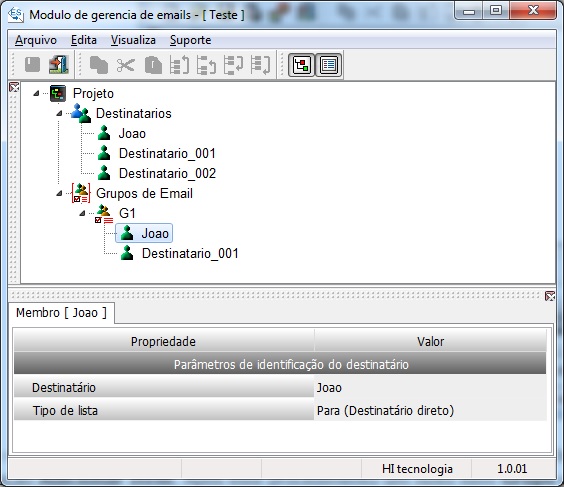Open the Visualiza menu
564x487 pixels.
point(133,40)
